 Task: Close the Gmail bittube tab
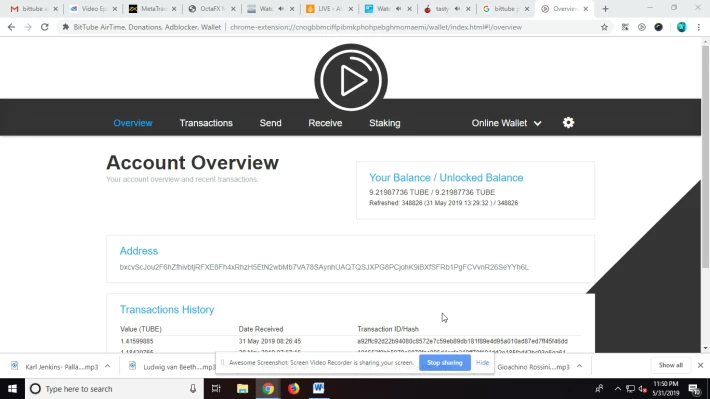tap(55, 9)
